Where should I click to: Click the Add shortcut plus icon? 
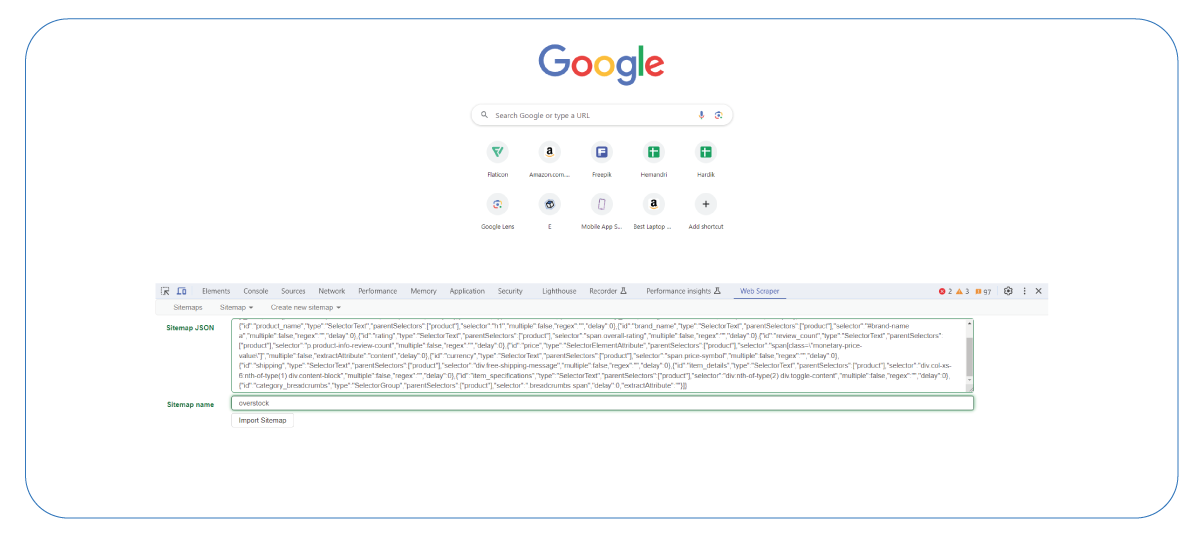tap(706, 204)
